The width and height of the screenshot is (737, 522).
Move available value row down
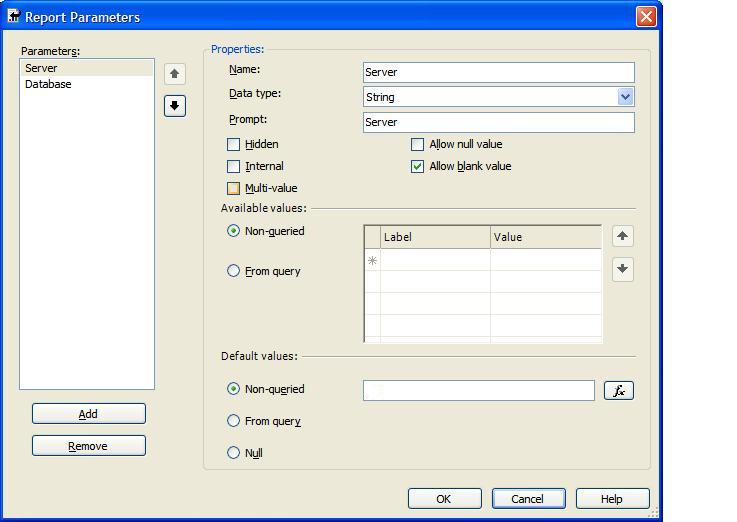[622, 269]
